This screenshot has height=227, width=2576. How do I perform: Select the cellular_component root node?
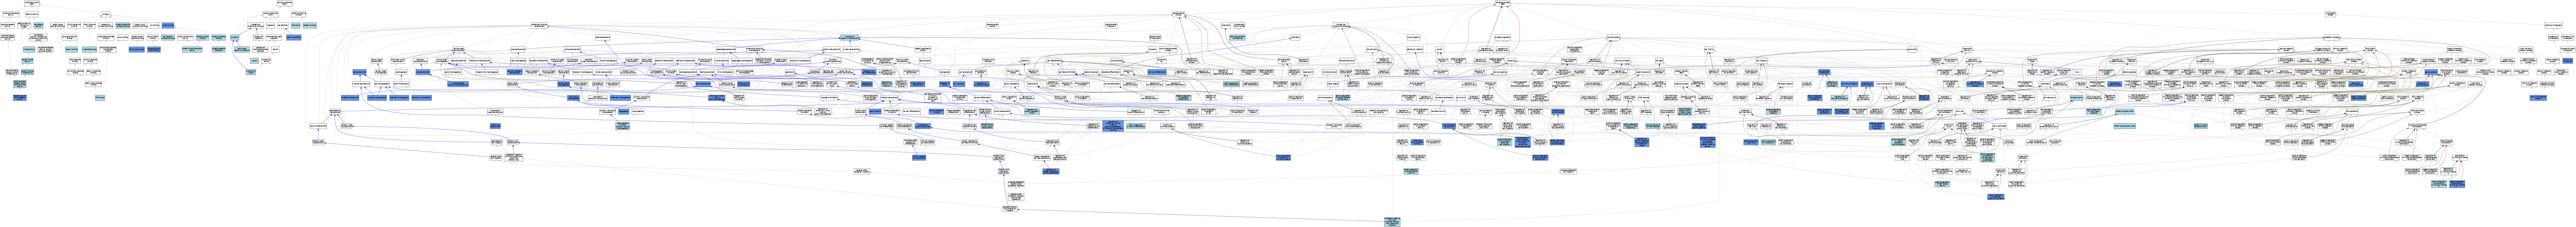pos(285,3)
